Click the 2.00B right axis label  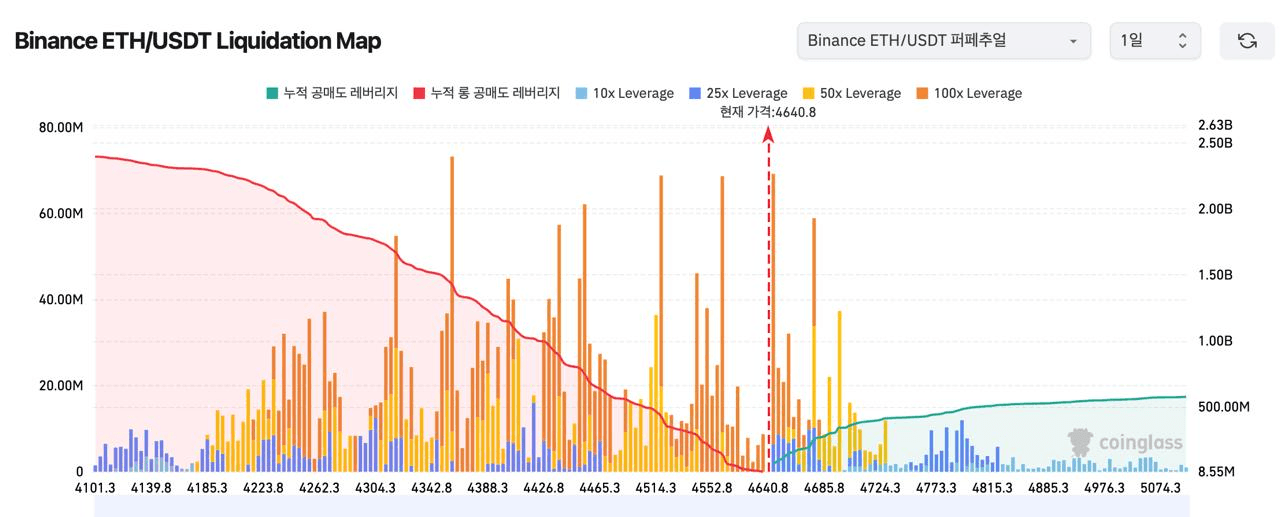pyautogui.click(x=1215, y=209)
